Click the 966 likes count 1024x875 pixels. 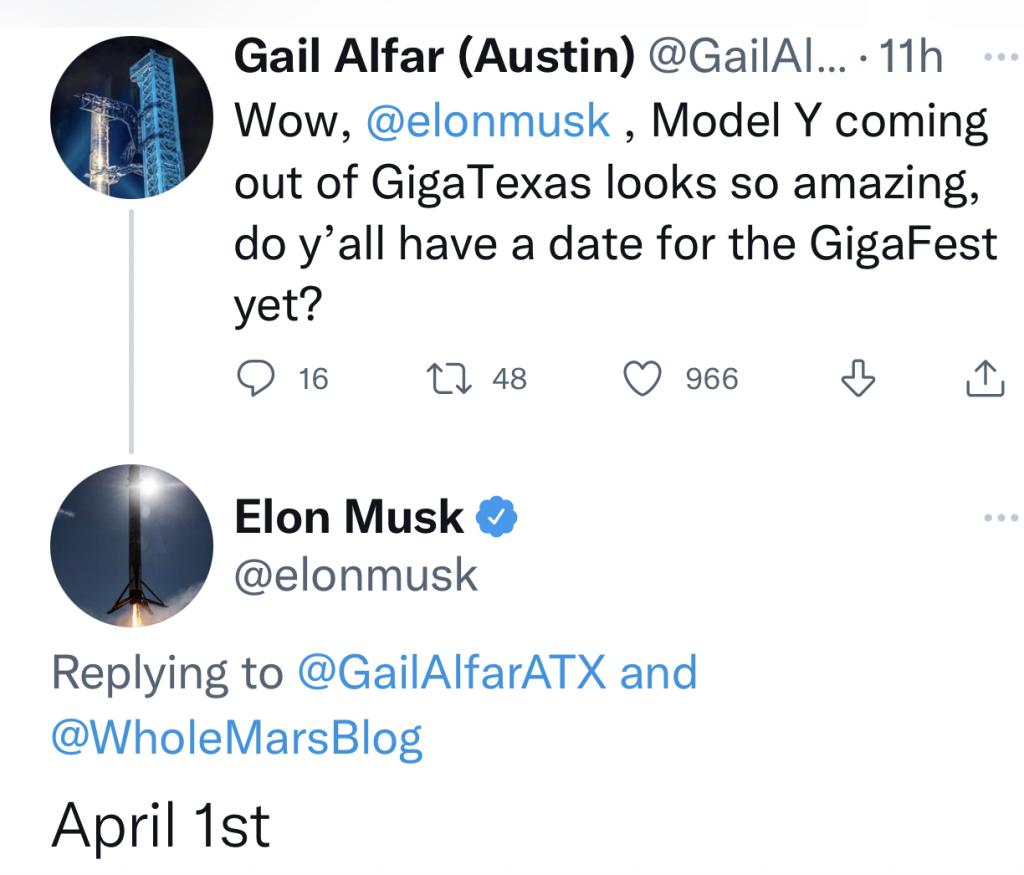click(711, 379)
